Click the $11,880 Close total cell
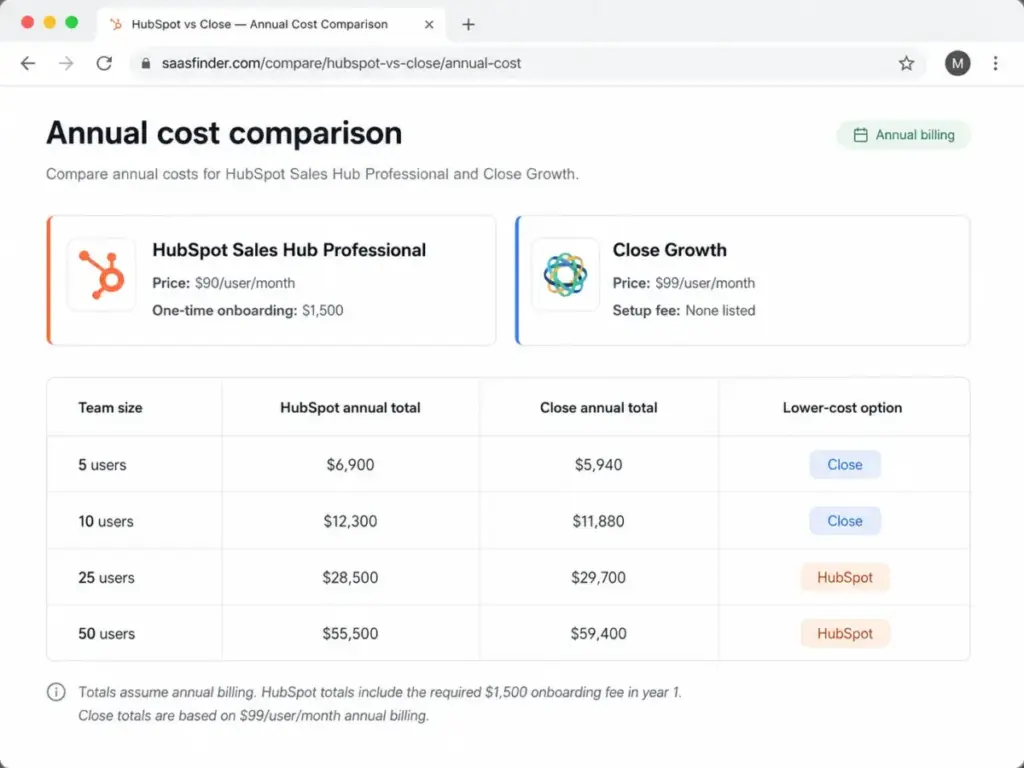This screenshot has height=768, width=1024. tap(598, 521)
